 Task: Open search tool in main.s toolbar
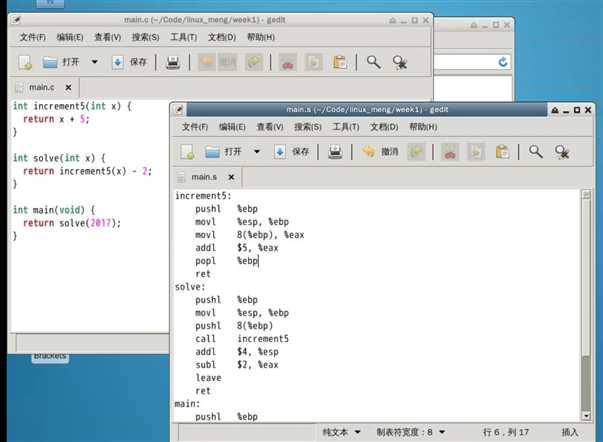[x=535, y=152]
